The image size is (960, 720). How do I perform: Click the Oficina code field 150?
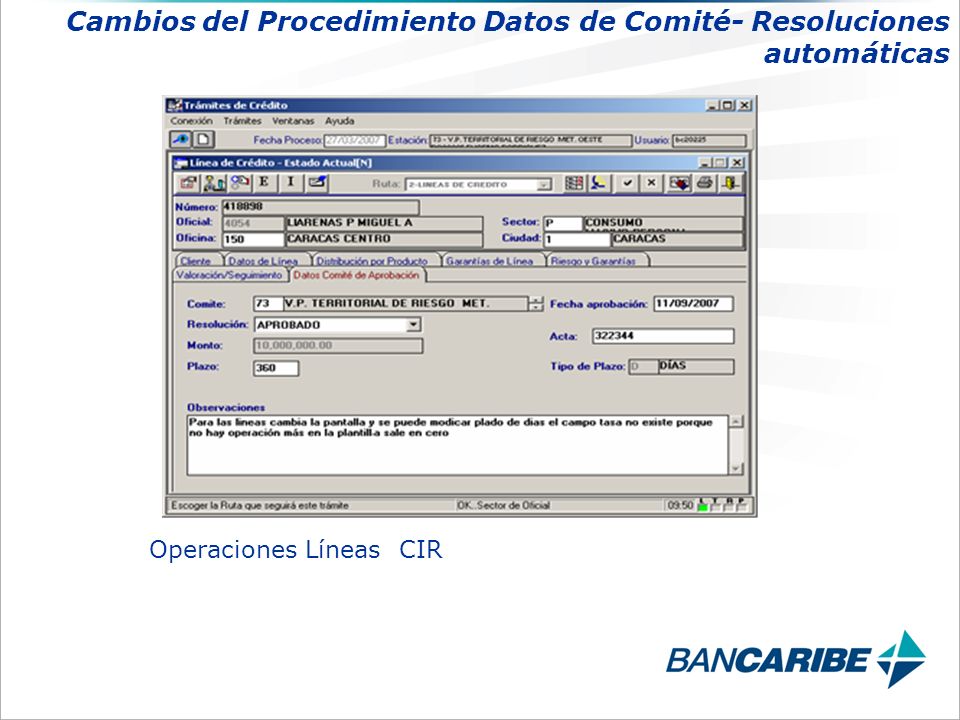pyautogui.click(x=253, y=239)
